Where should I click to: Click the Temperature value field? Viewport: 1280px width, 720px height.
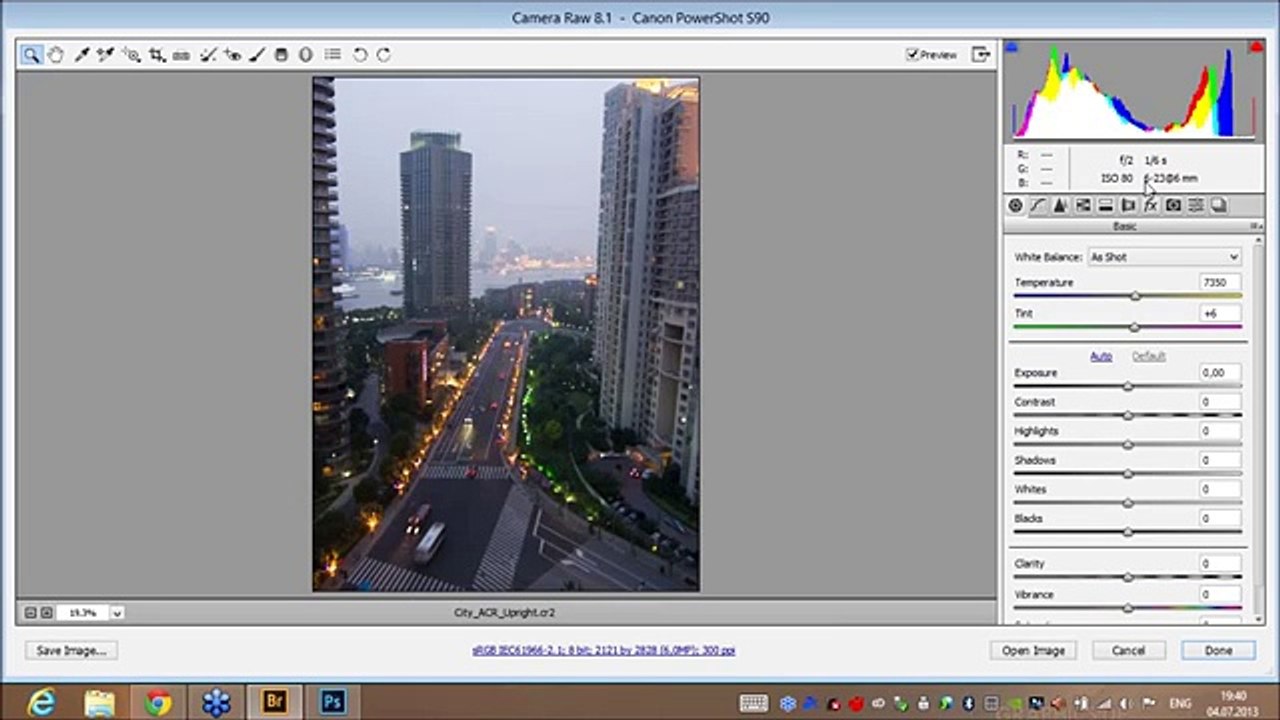(1219, 283)
